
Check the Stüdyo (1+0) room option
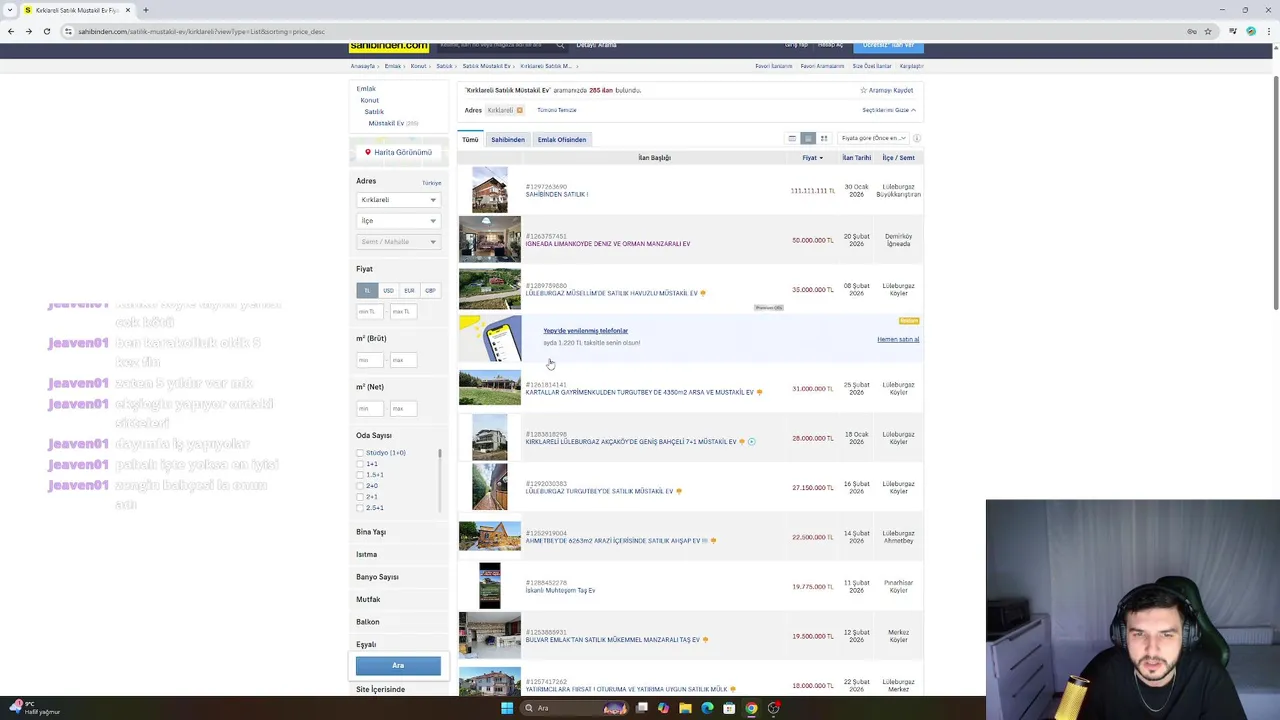coord(360,453)
